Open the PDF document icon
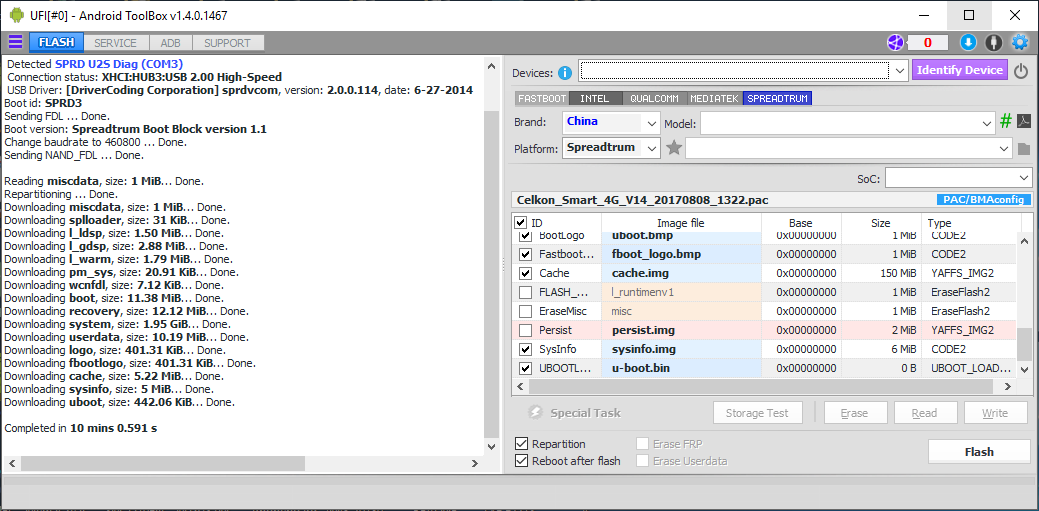Viewport: 1039px width, 511px height. pyautogui.click(x=1024, y=121)
